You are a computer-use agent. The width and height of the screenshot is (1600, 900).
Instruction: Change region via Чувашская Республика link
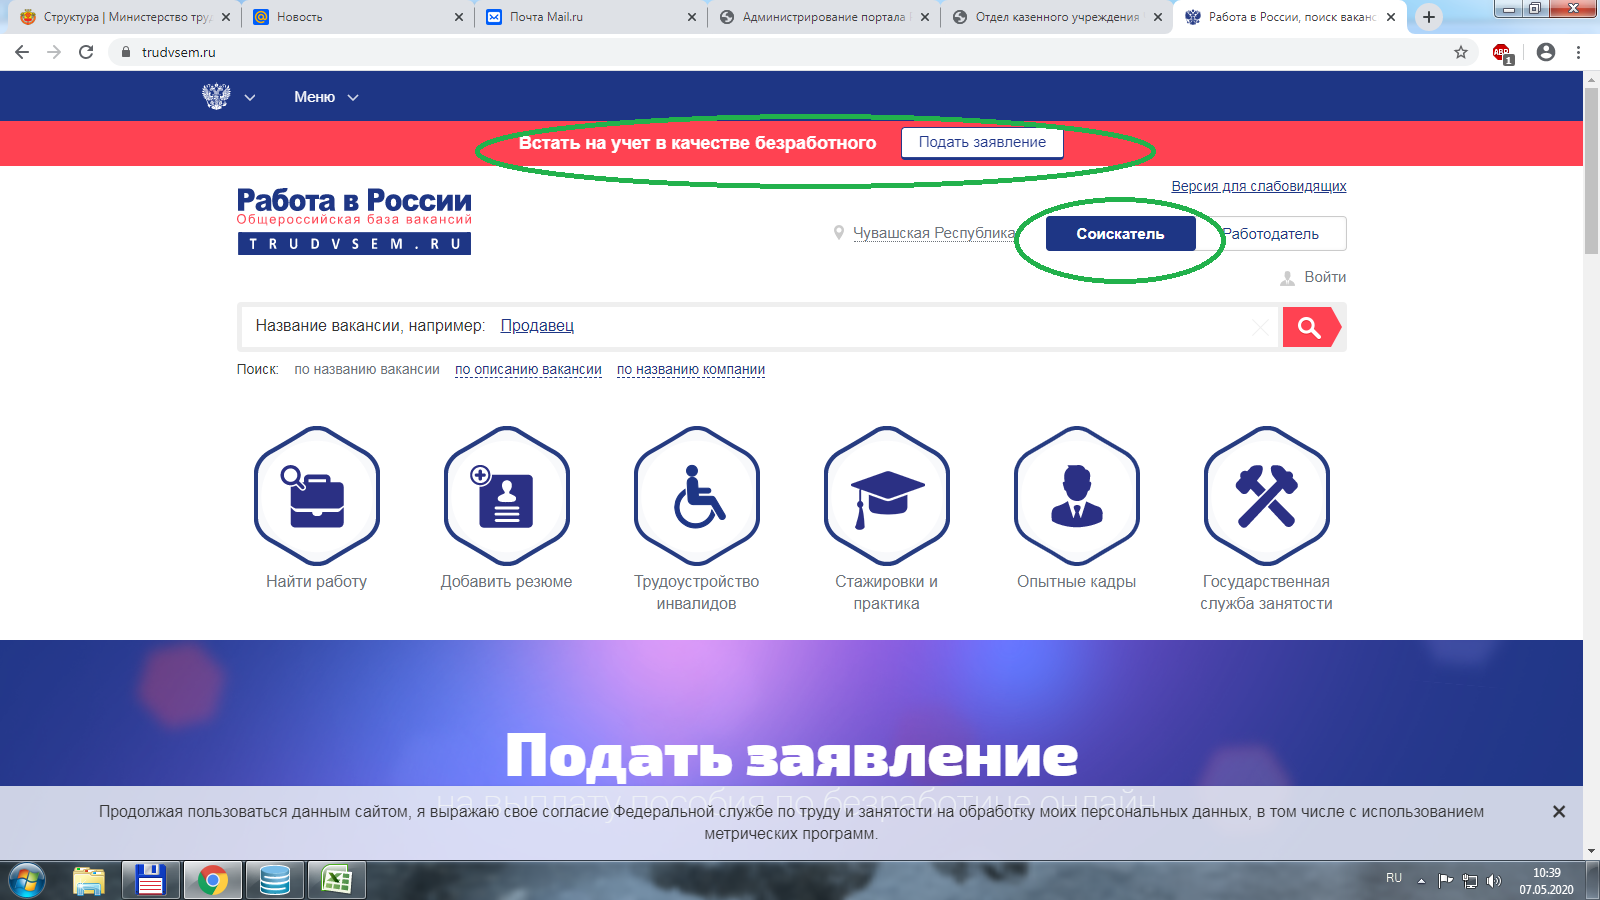click(934, 233)
